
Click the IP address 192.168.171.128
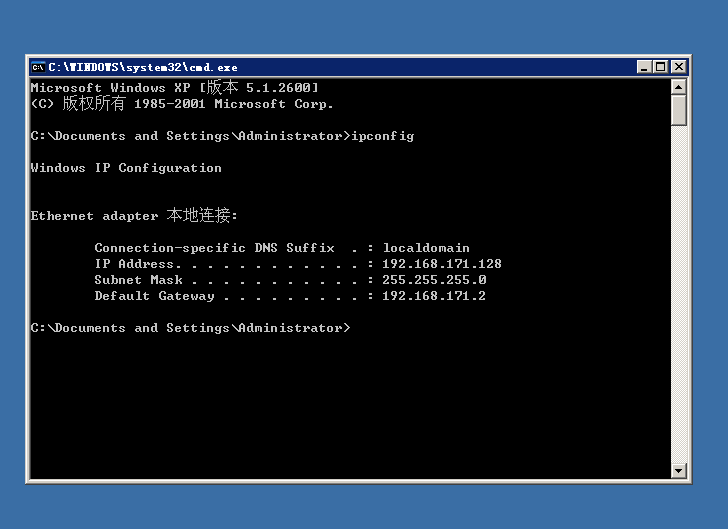(442, 264)
